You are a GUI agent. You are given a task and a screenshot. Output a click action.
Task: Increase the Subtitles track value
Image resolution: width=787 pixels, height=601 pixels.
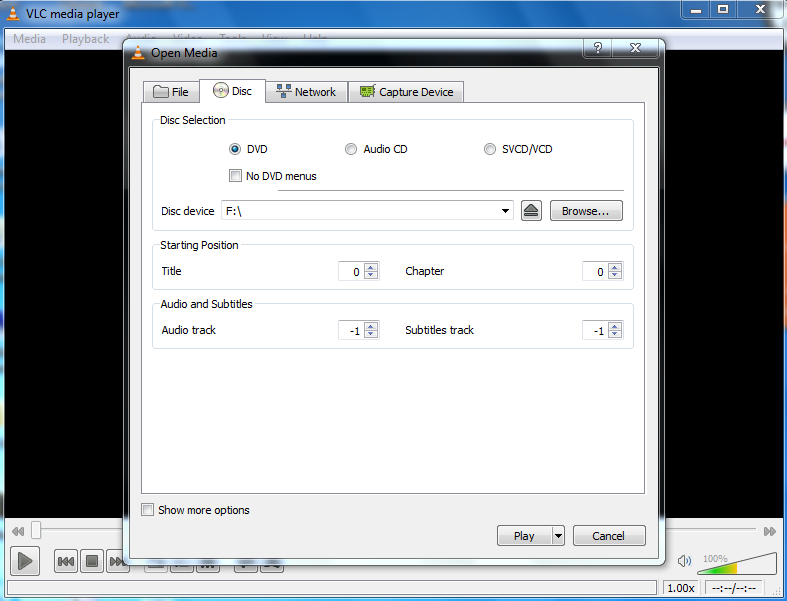click(615, 326)
